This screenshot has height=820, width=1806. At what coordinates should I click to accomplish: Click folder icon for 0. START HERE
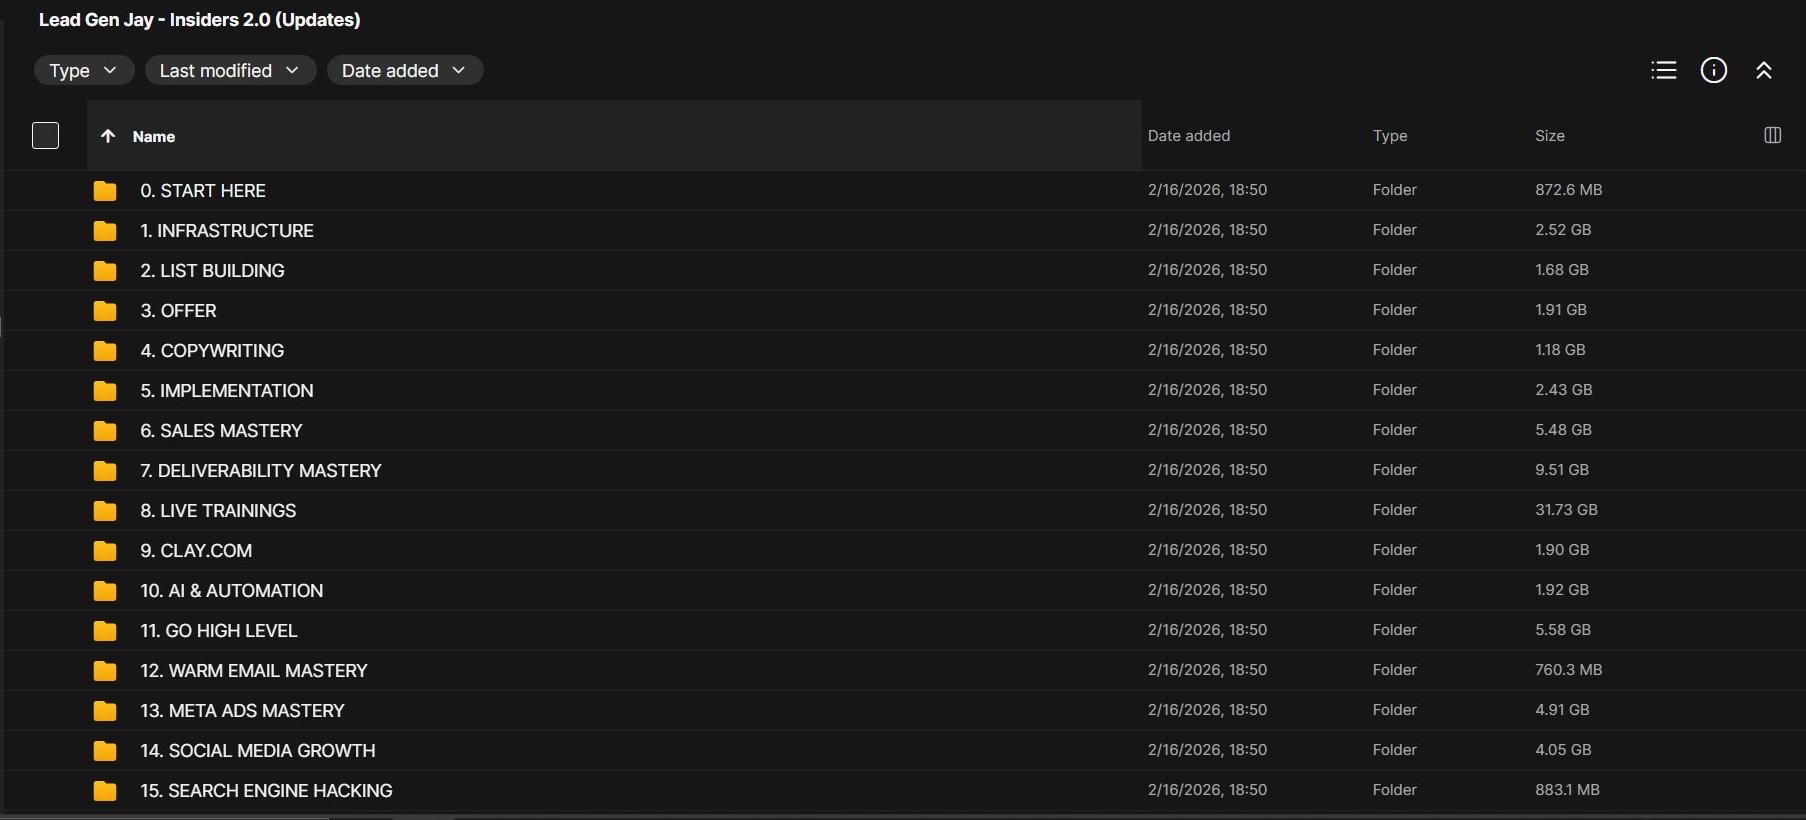pos(105,191)
